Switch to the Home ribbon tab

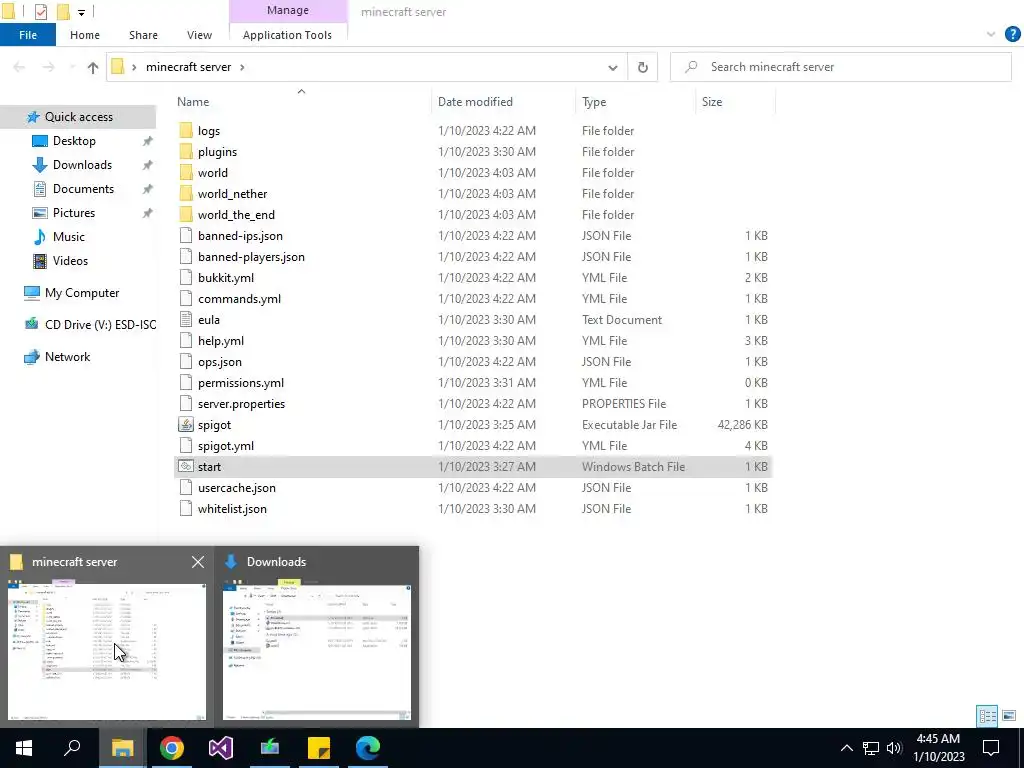[85, 35]
